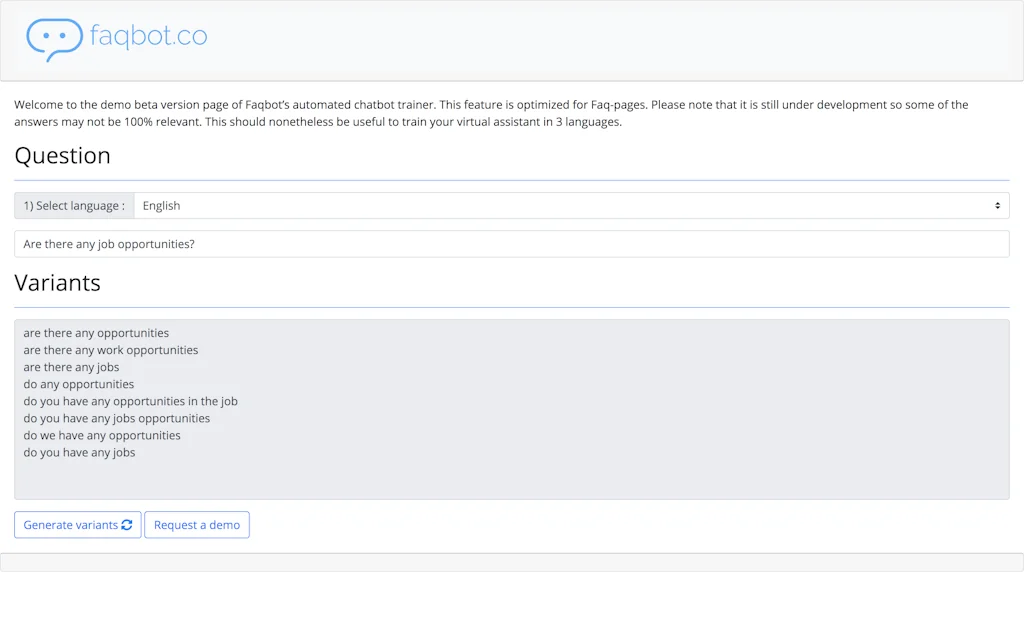Viewport: 1024px width, 640px height.
Task: Click the variant 'are there any jobs'
Action: [70, 366]
